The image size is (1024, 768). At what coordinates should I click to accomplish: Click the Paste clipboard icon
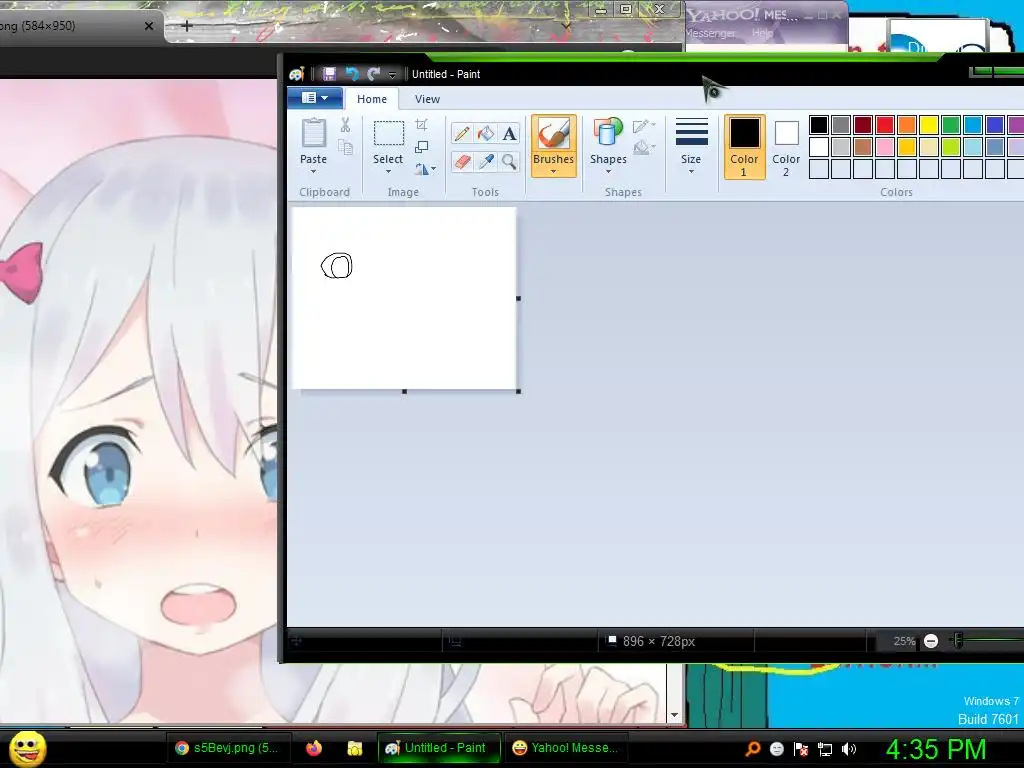coord(313,133)
